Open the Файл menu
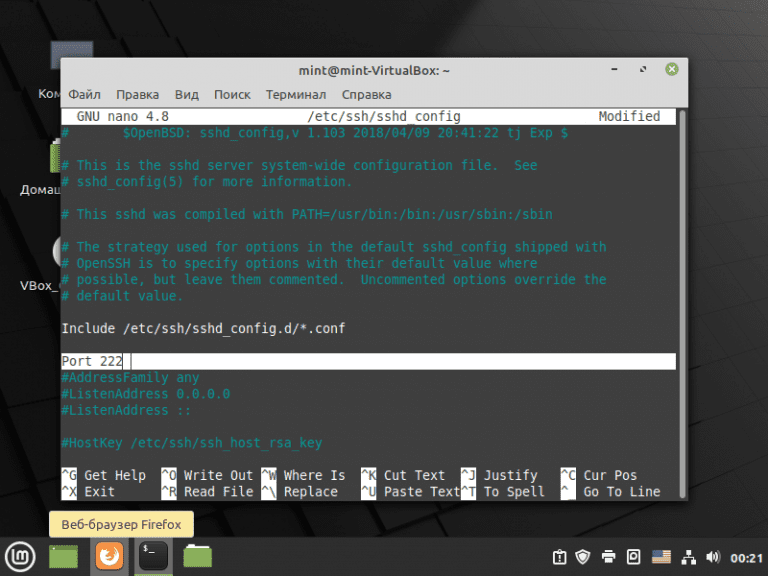 (84, 95)
